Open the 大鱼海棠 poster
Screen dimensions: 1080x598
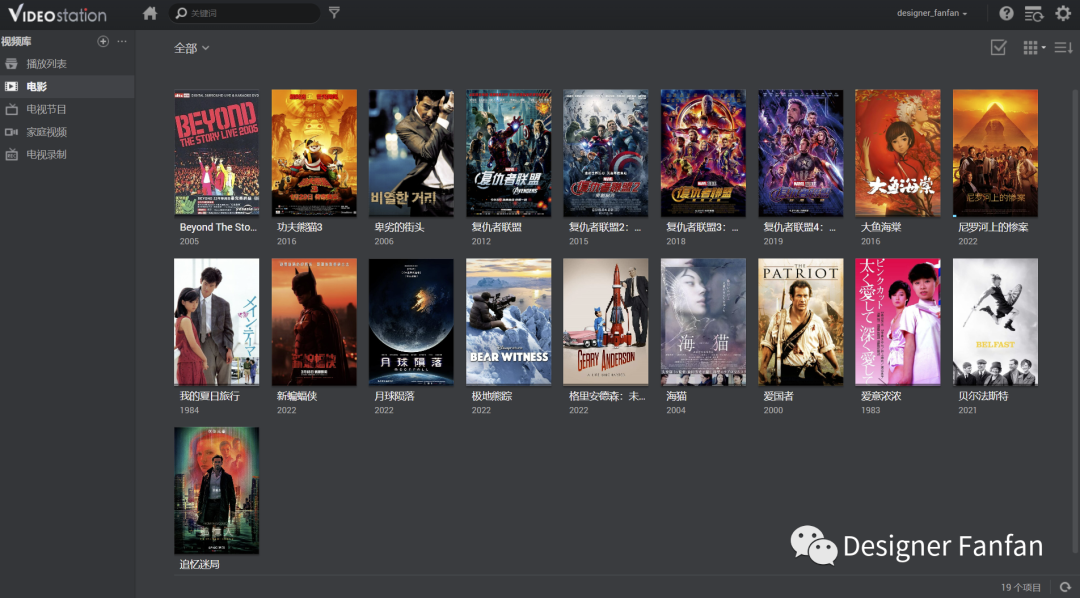pyautogui.click(x=897, y=153)
